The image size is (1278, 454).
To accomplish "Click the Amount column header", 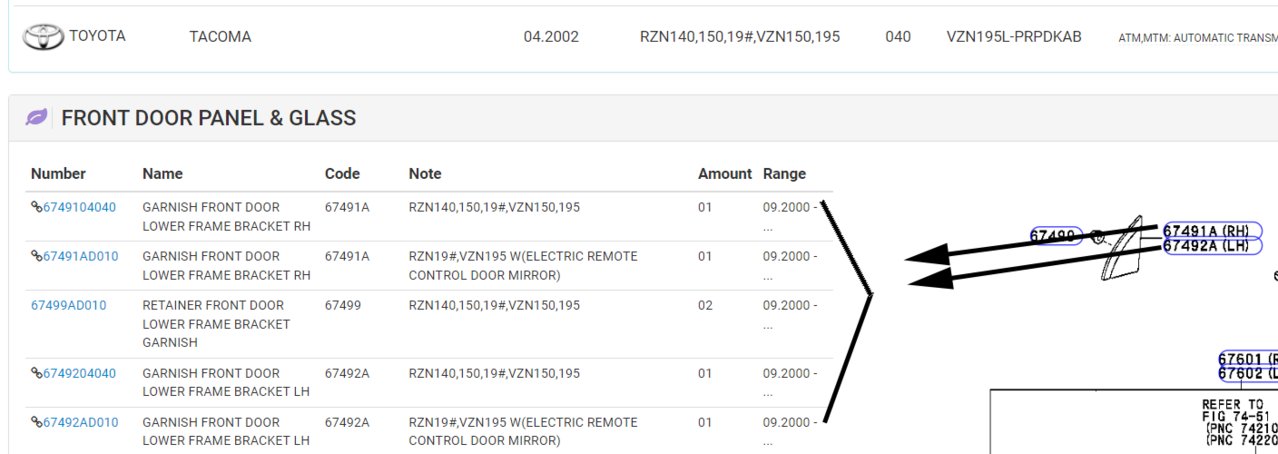I will 725,174.
